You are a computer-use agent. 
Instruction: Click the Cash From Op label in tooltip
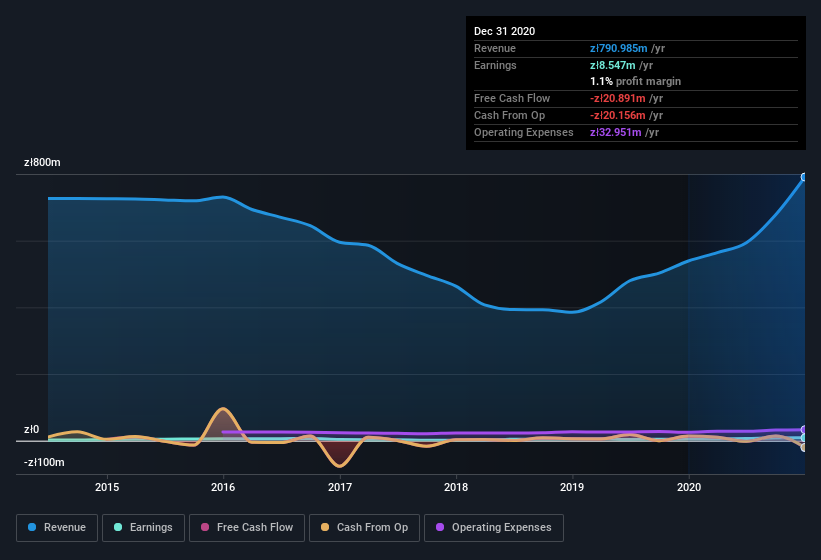pos(509,115)
